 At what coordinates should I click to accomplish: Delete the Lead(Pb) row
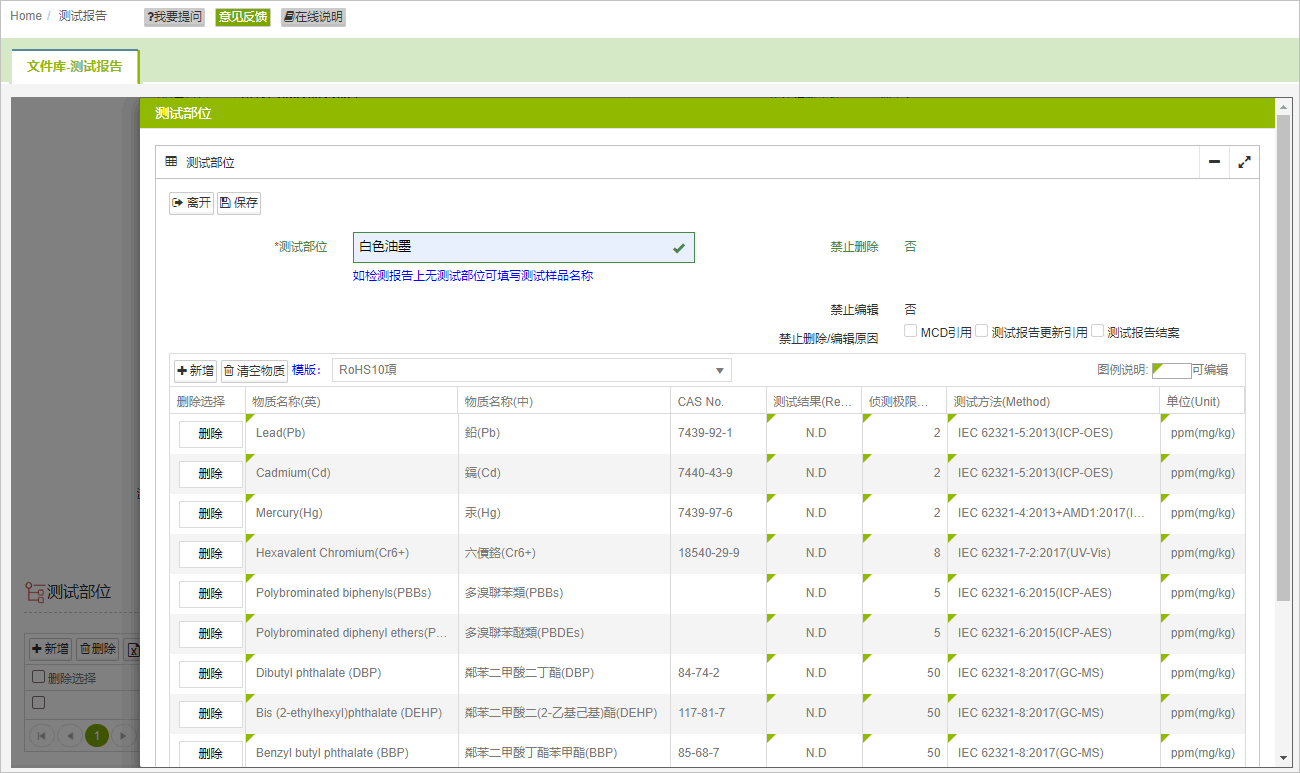click(x=211, y=434)
